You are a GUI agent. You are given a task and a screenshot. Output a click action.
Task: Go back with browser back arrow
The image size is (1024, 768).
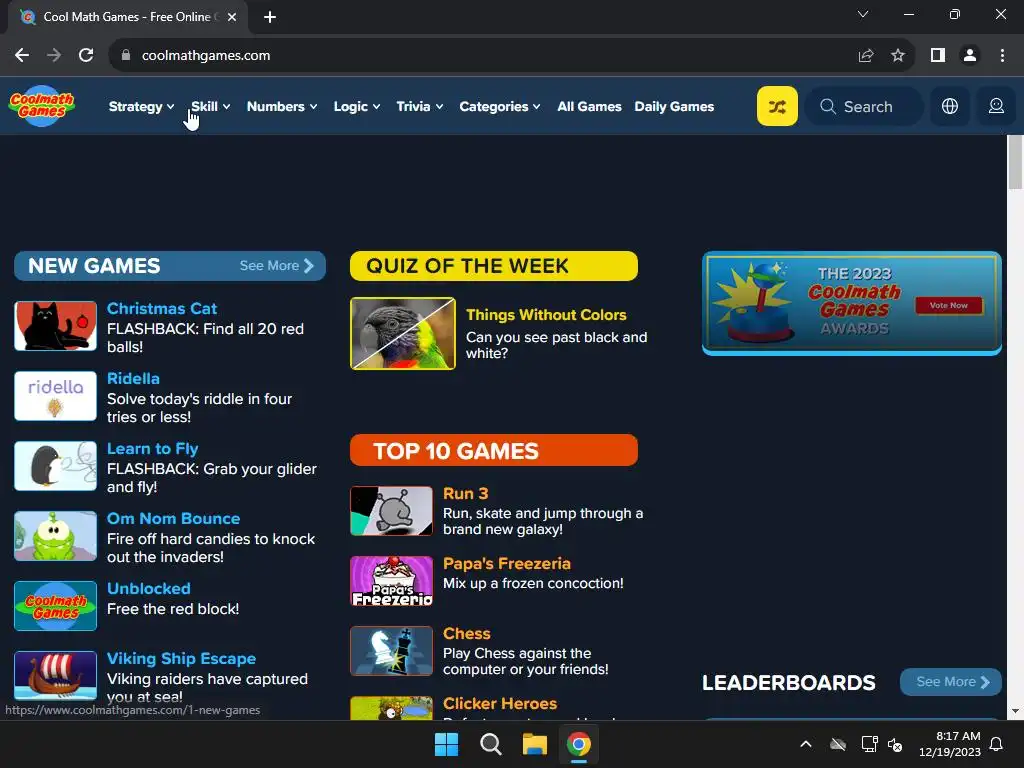point(22,56)
